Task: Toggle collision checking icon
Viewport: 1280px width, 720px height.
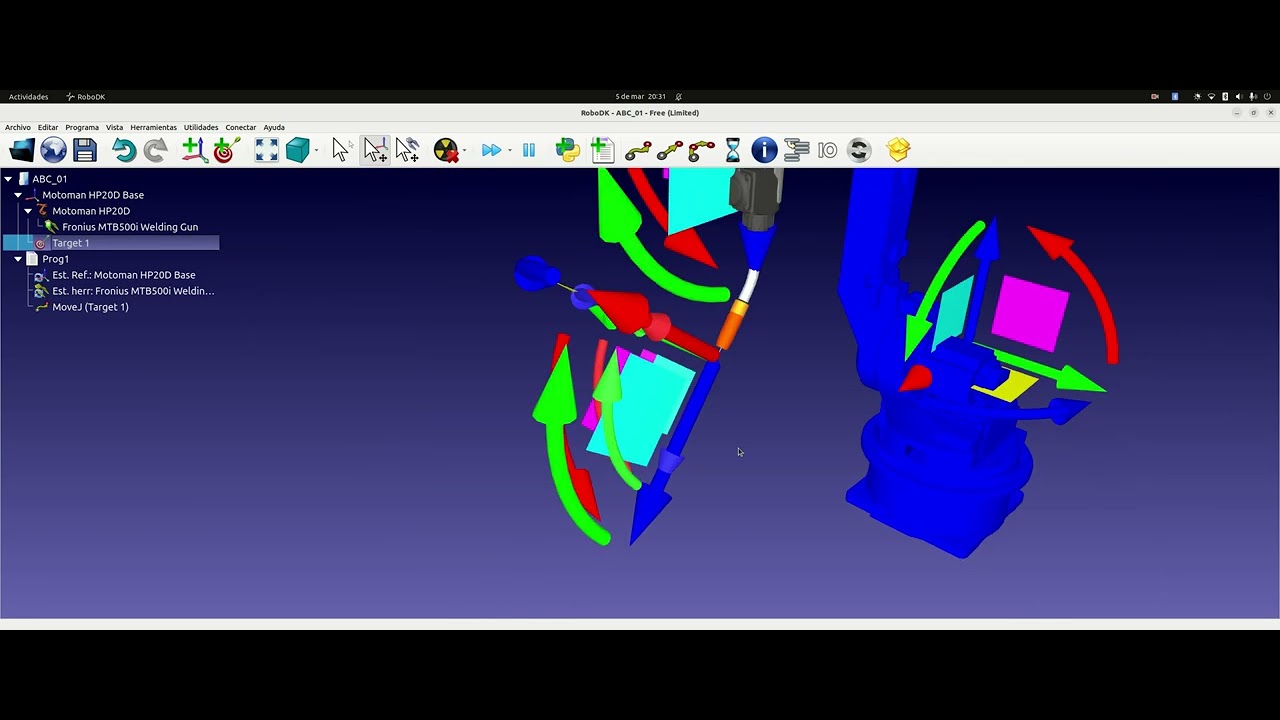Action: click(x=446, y=150)
